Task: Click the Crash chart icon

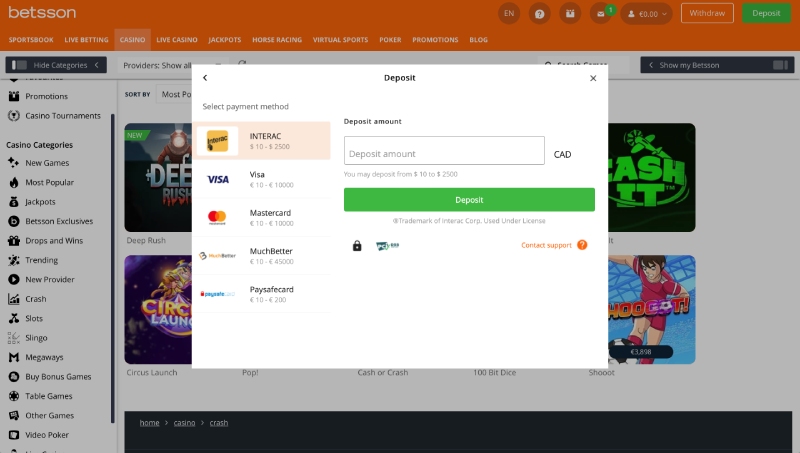Action: 14,298
